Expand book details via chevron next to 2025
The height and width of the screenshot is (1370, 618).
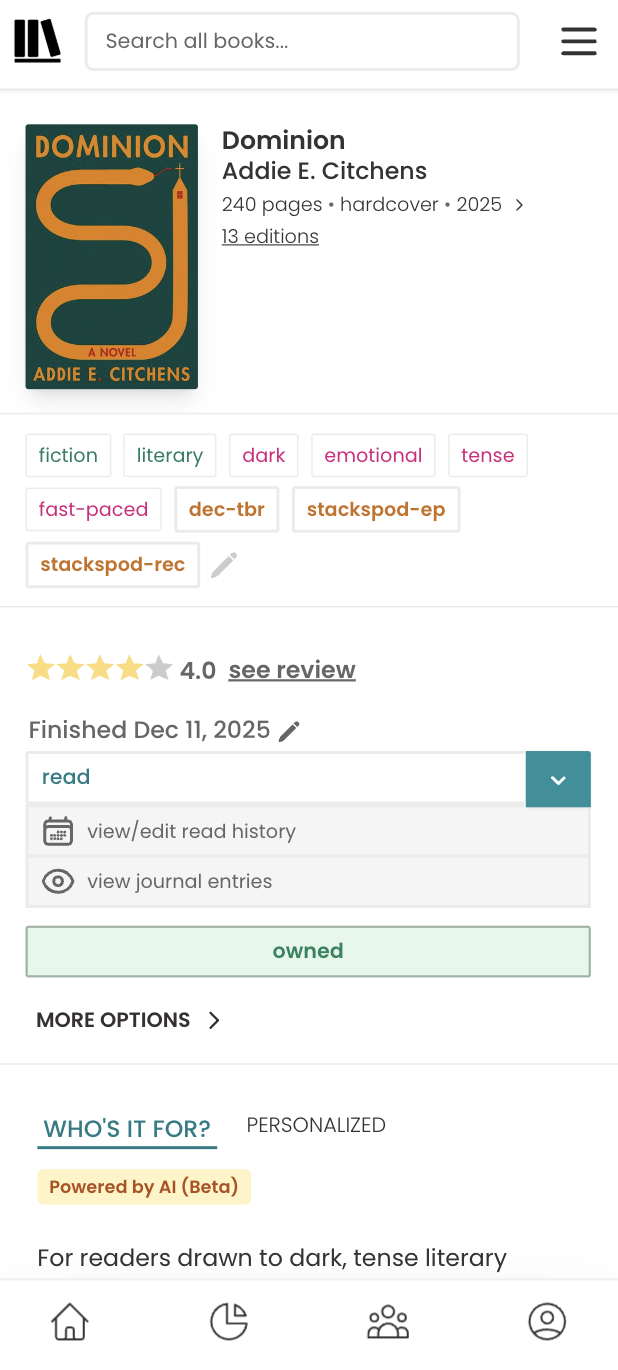[519, 204]
